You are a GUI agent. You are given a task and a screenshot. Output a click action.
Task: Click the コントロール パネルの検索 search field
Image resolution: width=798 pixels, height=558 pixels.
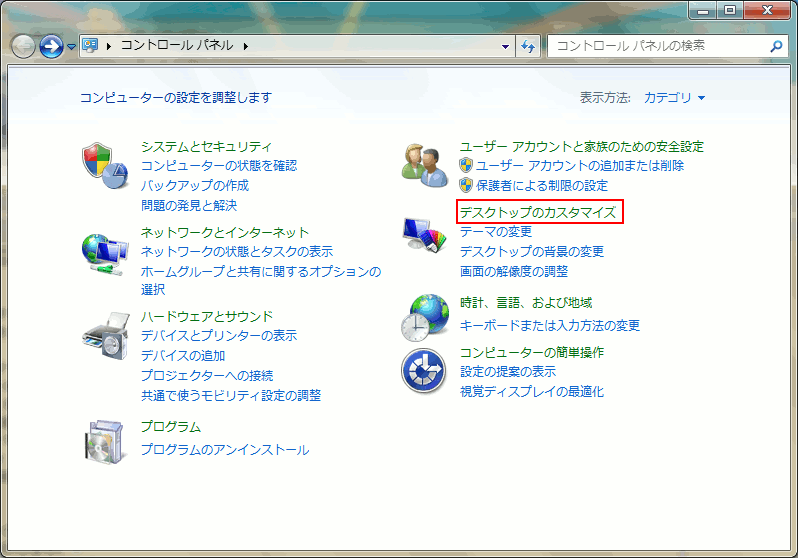click(655, 46)
